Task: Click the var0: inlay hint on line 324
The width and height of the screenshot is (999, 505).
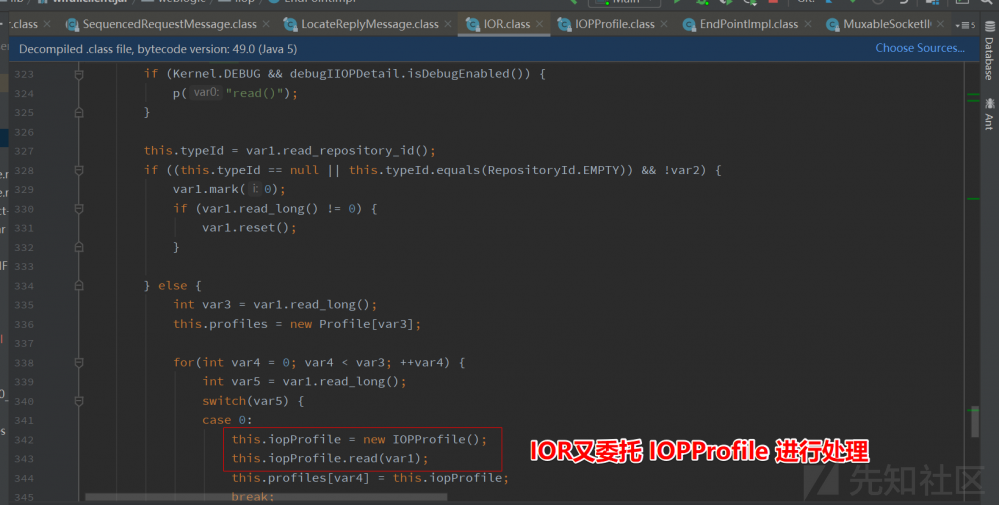Action: [x=206, y=93]
